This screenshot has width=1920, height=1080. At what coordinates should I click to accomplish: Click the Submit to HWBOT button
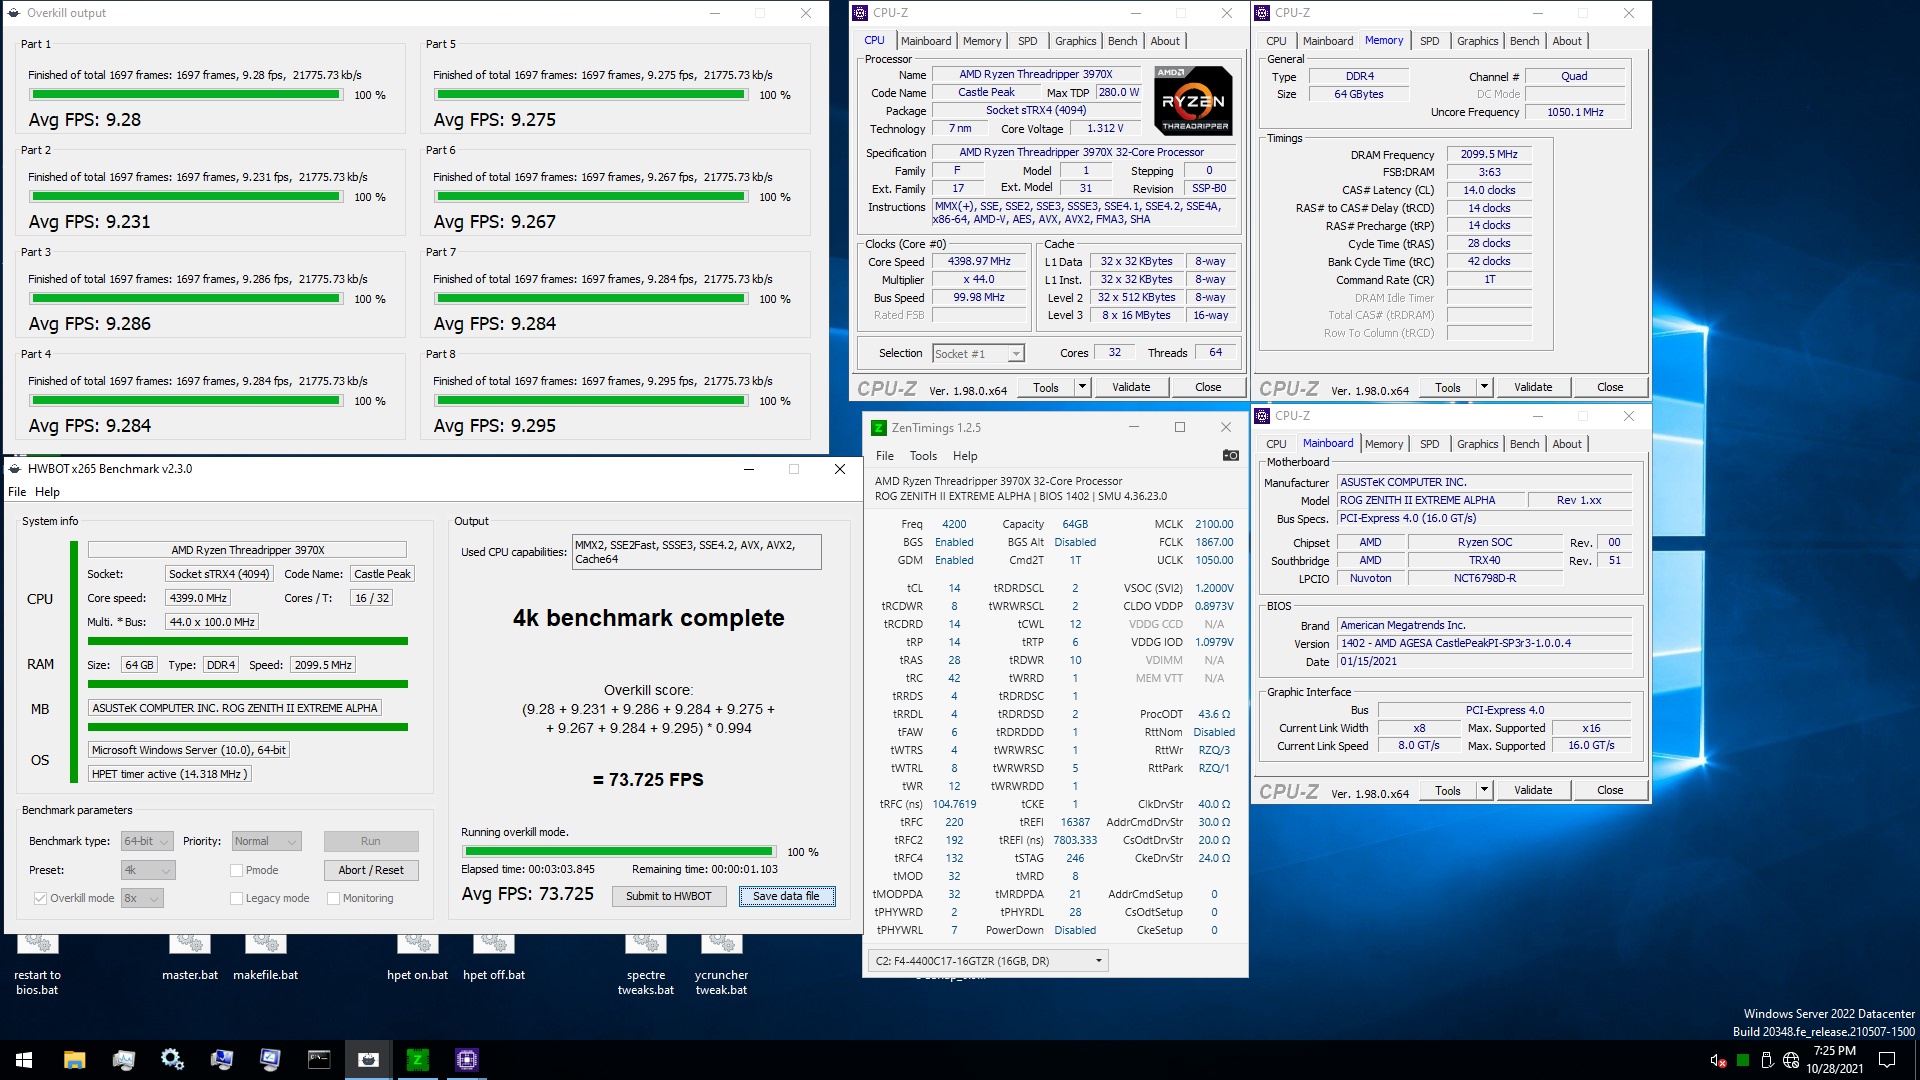668,896
